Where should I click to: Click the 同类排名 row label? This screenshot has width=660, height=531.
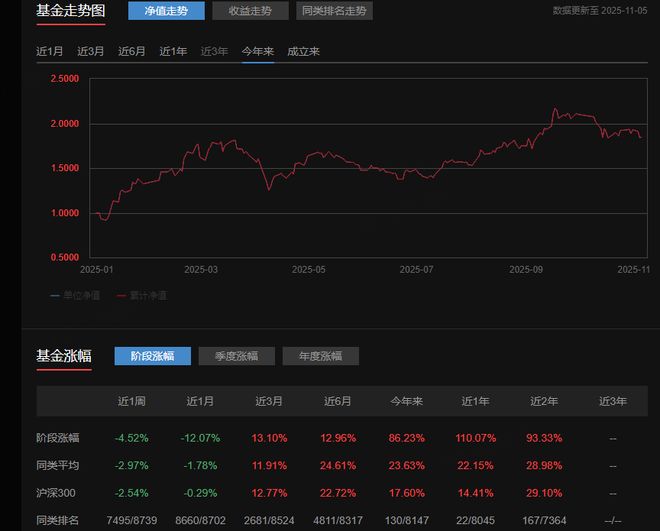tap(57, 521)
